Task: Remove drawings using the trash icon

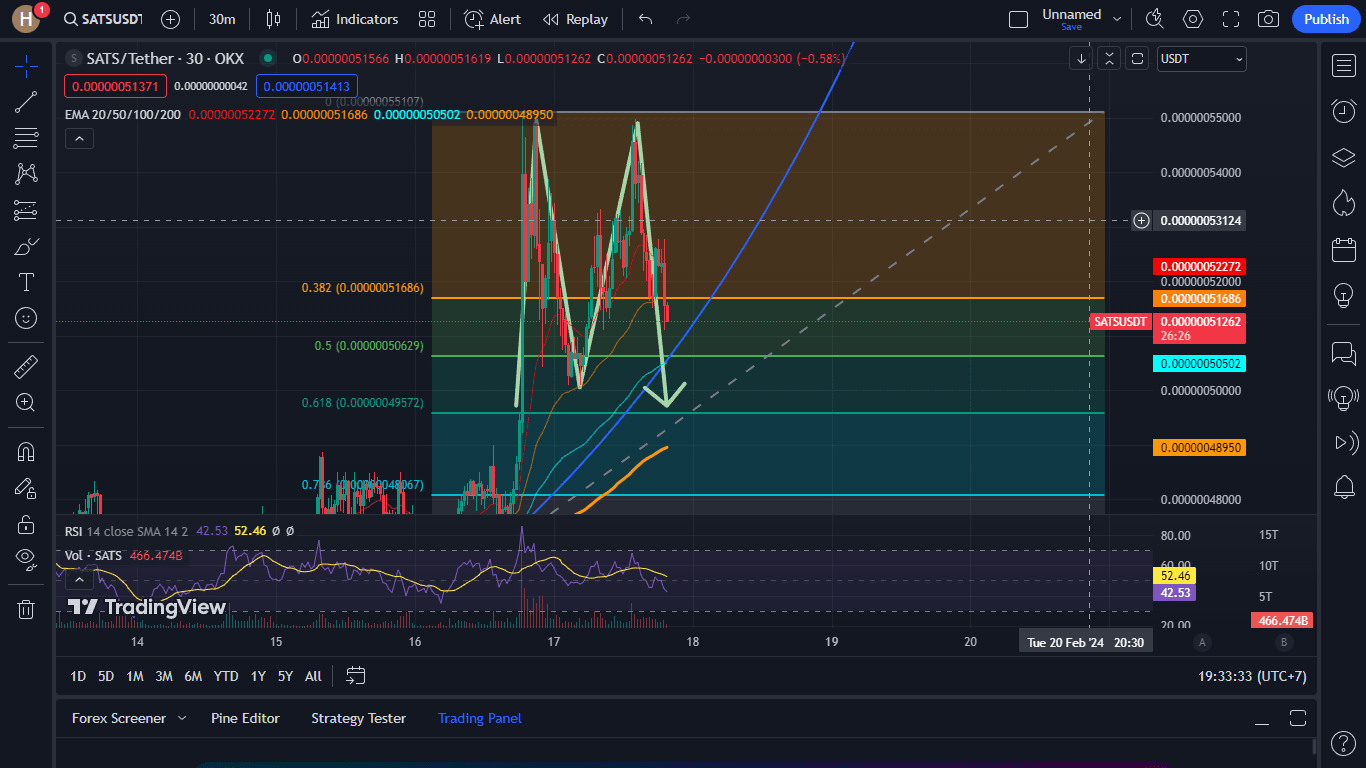Action: (25, 608)
